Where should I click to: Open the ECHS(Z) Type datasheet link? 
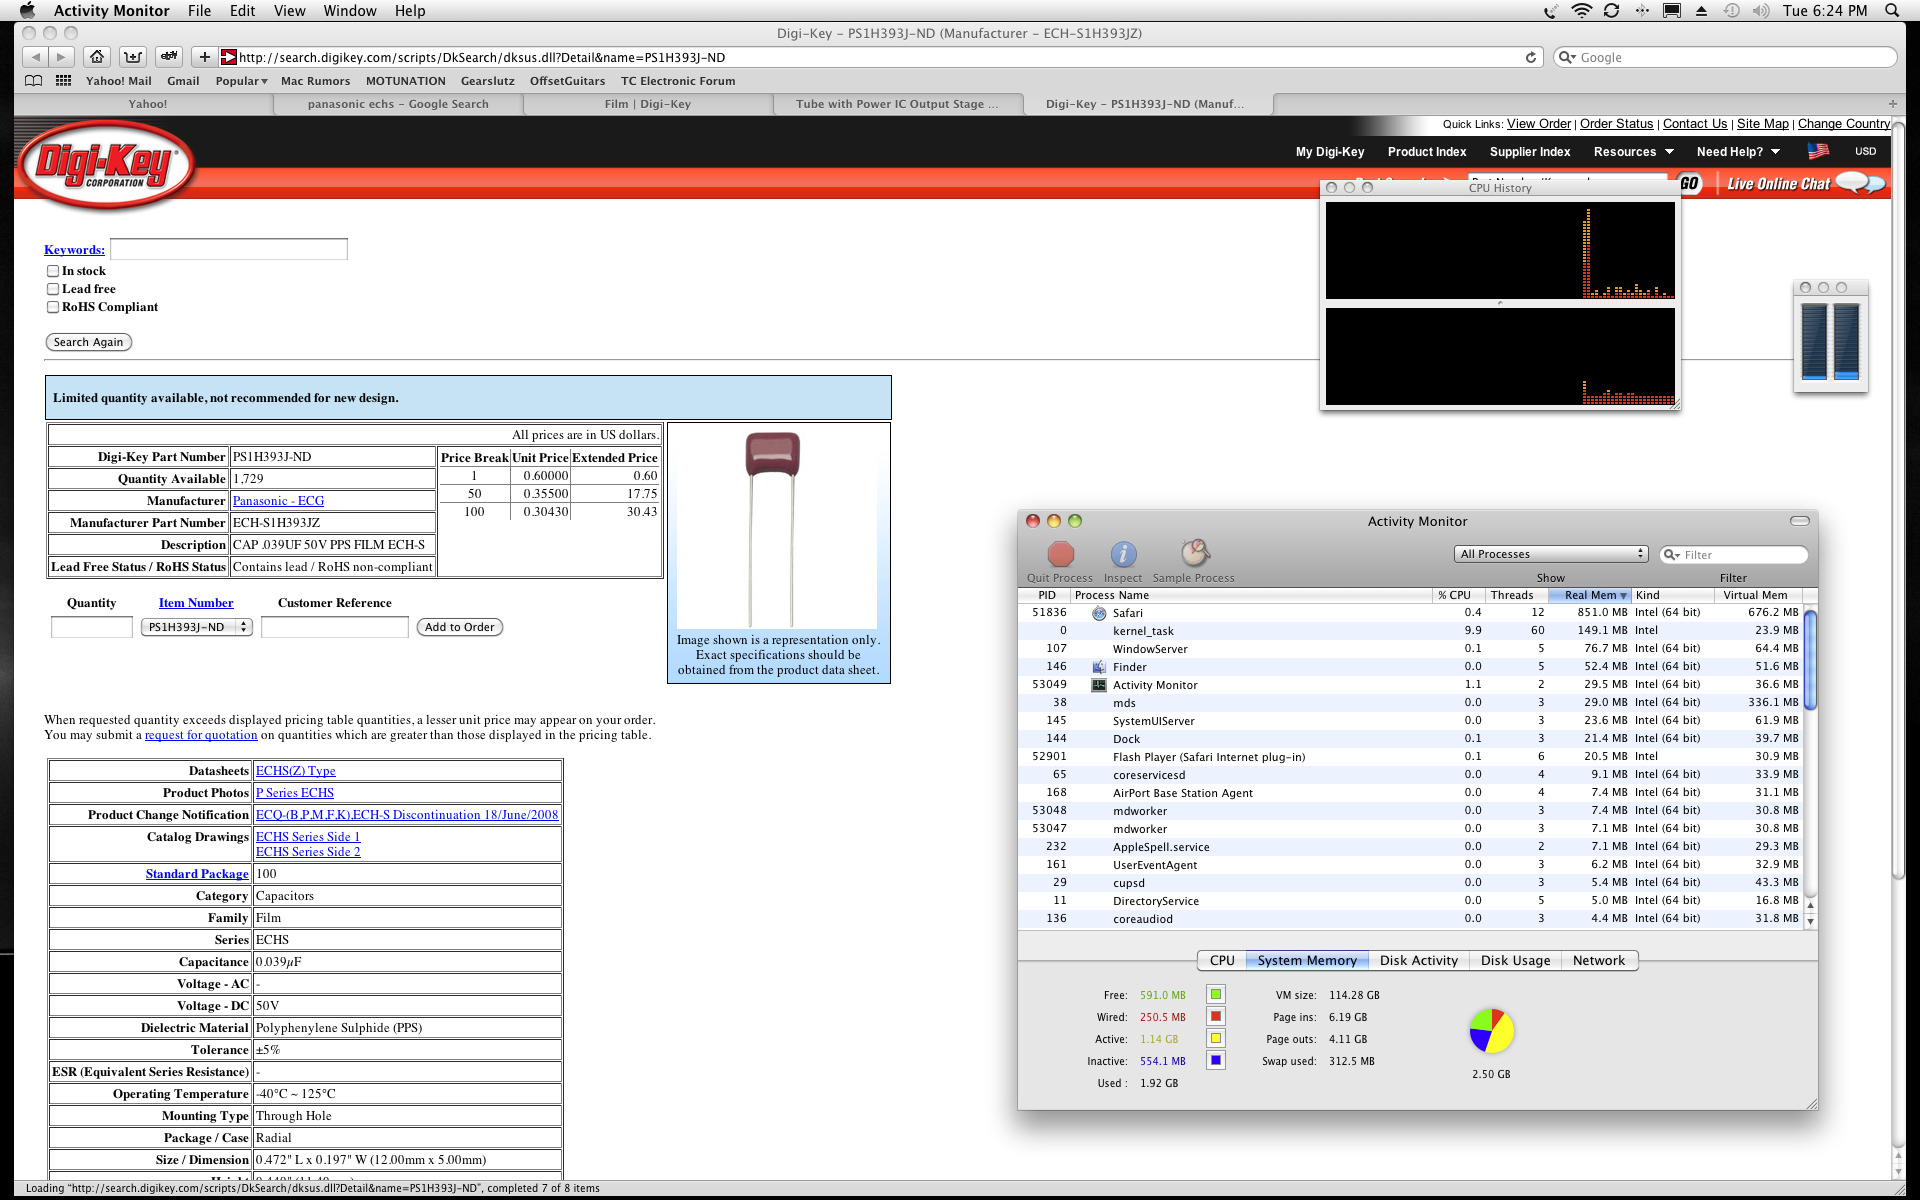pyautogui.click(x=295, y=771)
